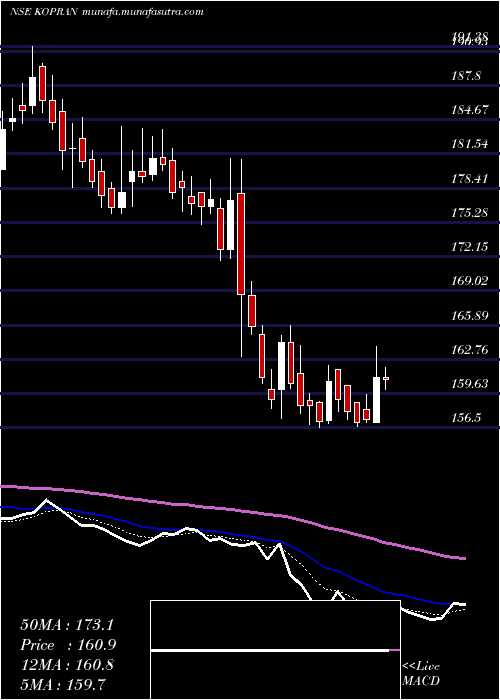The width and height of the screenshot is (500, 700).
Task: Select the 169.02 price level label
Action: point(469,281)
